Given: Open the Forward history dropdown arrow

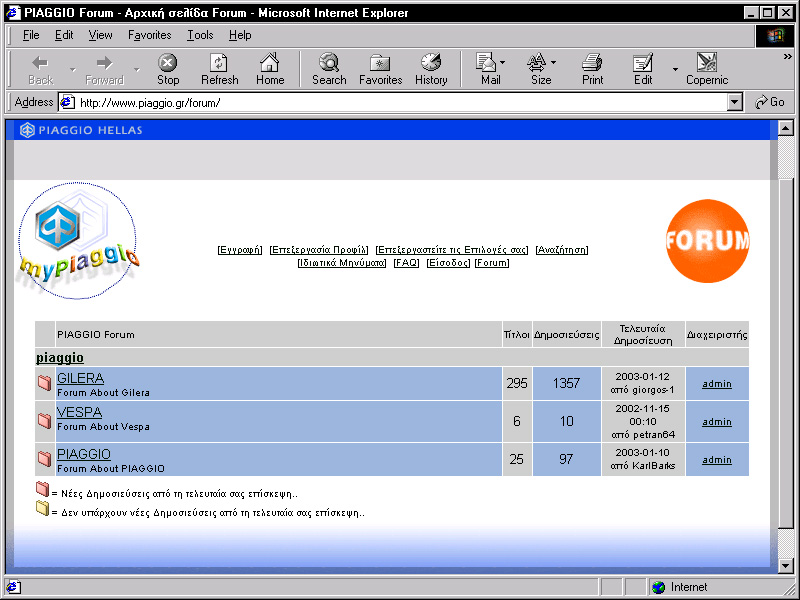Looking at the screenshot, I should pyautogui.click(x=137, y=69).
